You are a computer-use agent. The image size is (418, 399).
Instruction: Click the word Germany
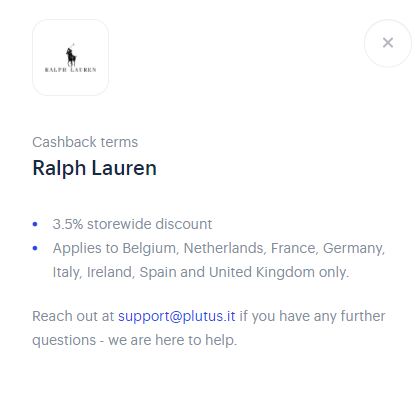tap(354, 248)
